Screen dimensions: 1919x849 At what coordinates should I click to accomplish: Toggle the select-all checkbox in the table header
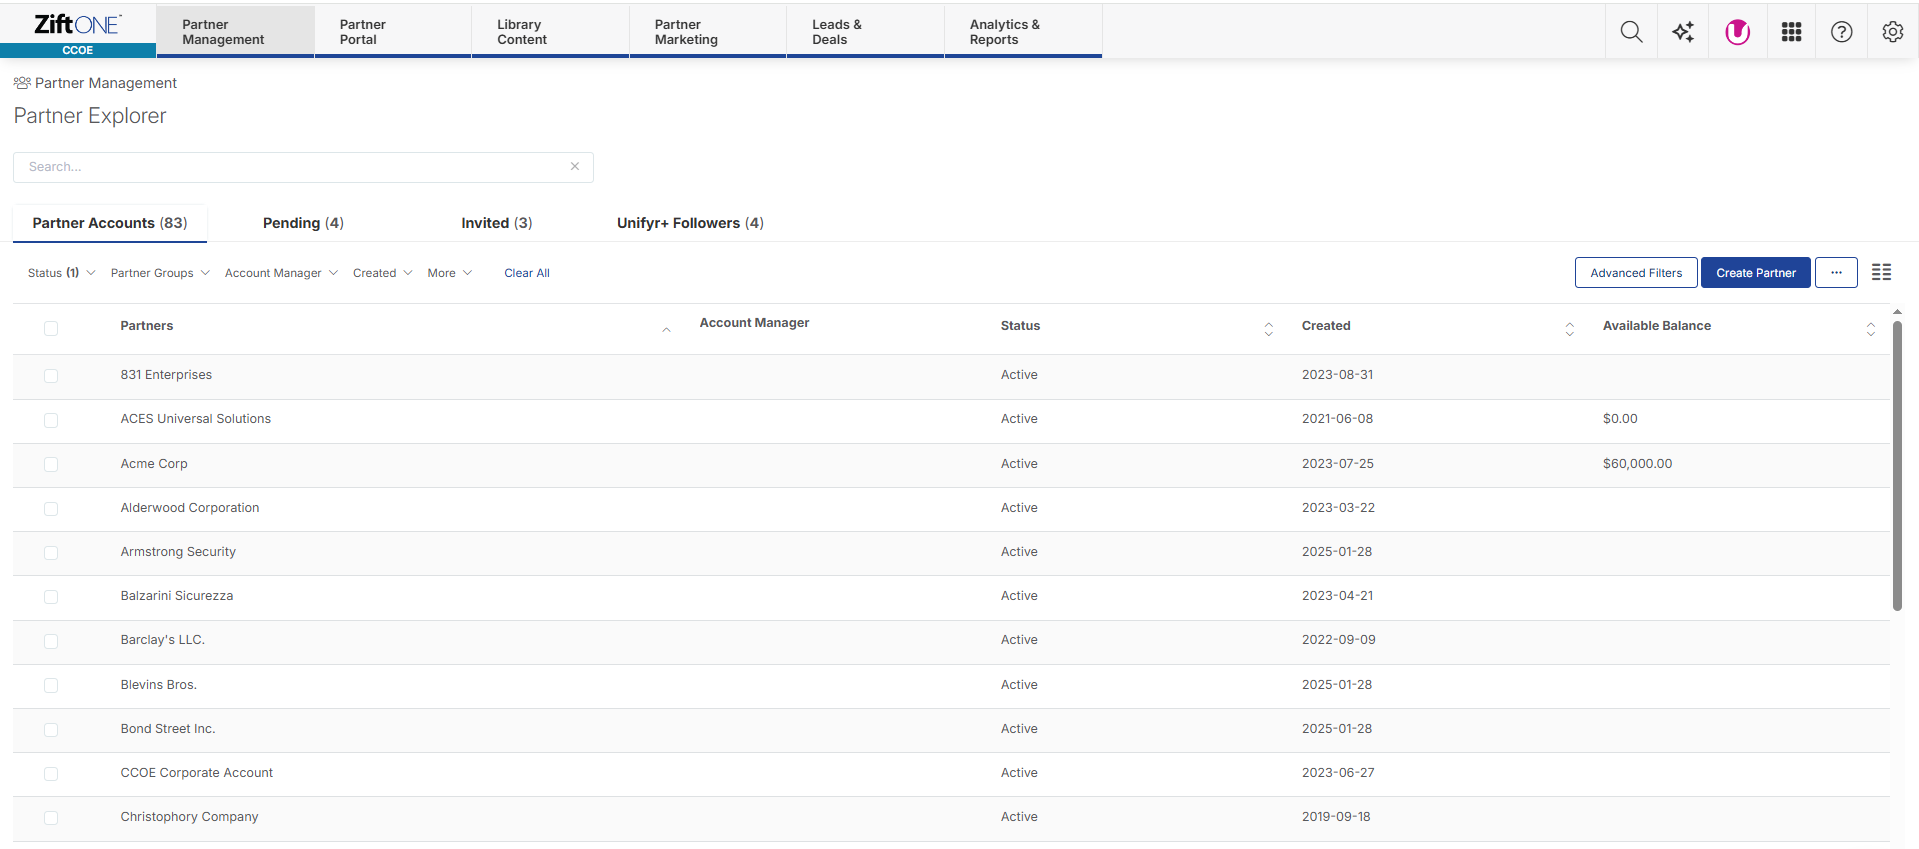click(x=51, y=328)
